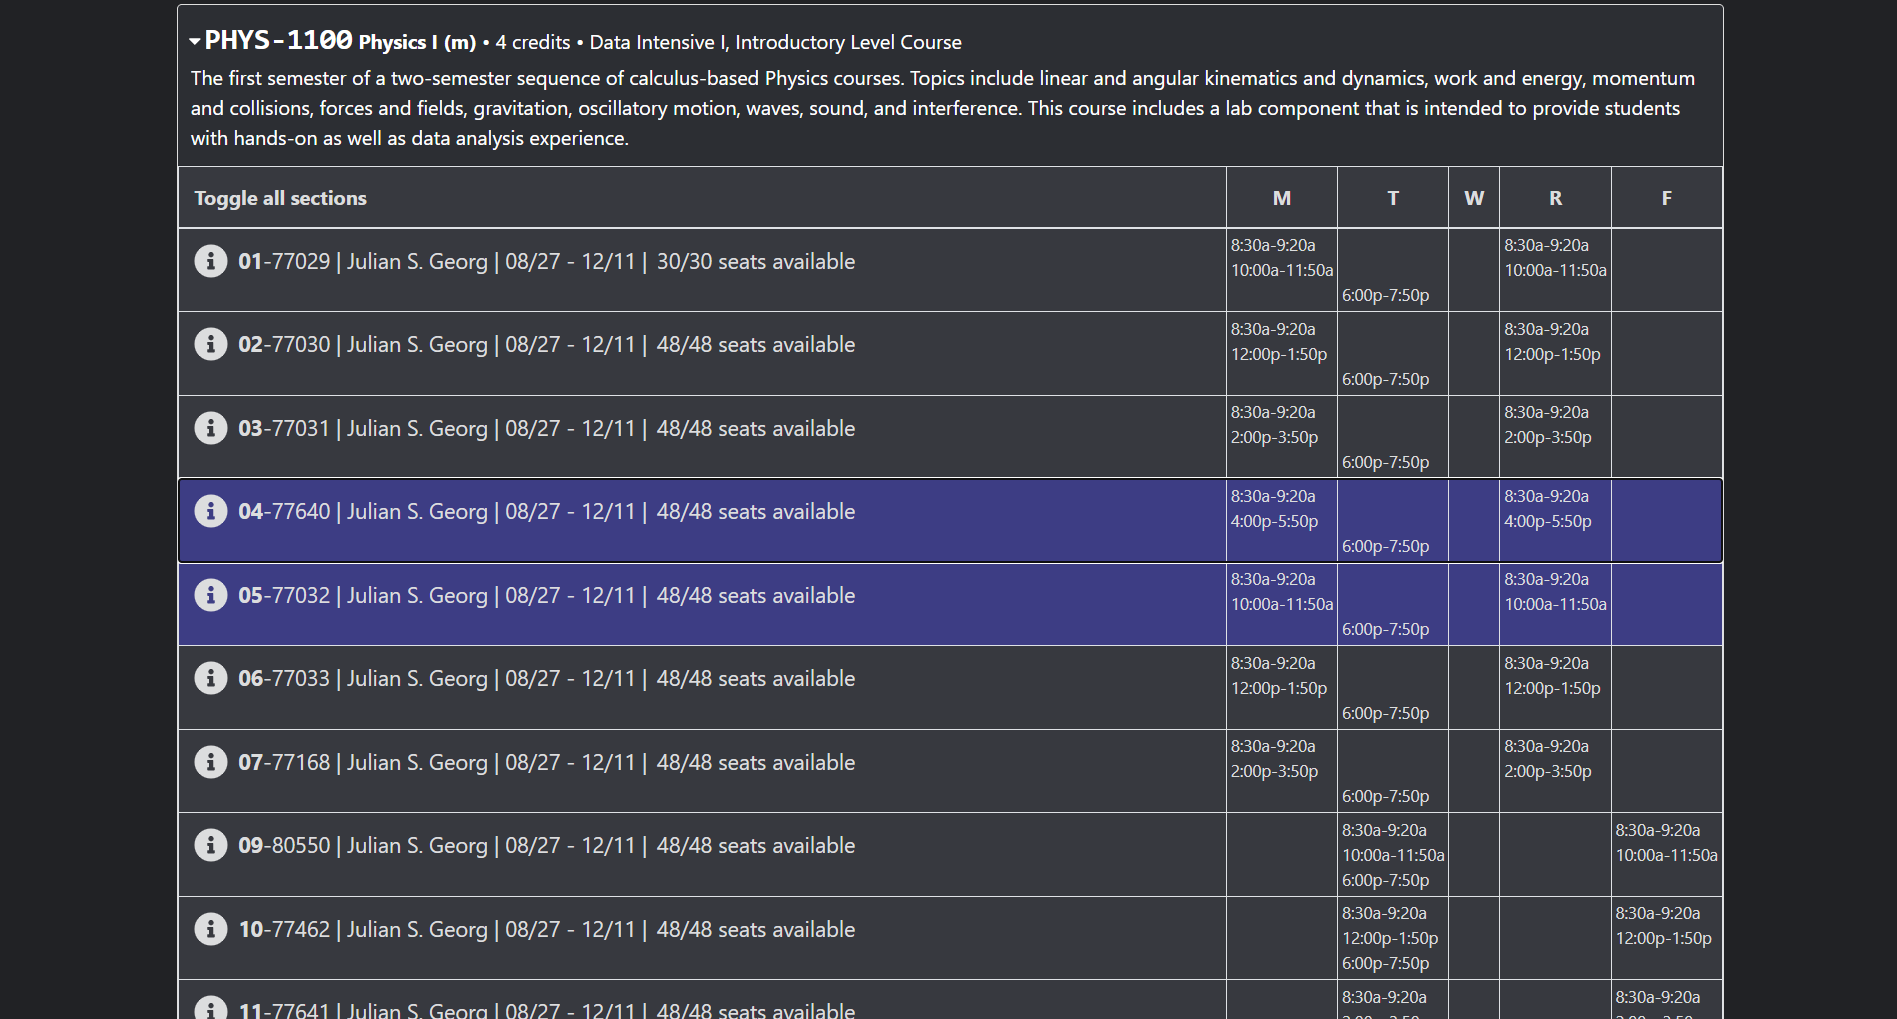Select section 02-77030 row label
Screen dimensions: 1897x1019
point(546,344)
